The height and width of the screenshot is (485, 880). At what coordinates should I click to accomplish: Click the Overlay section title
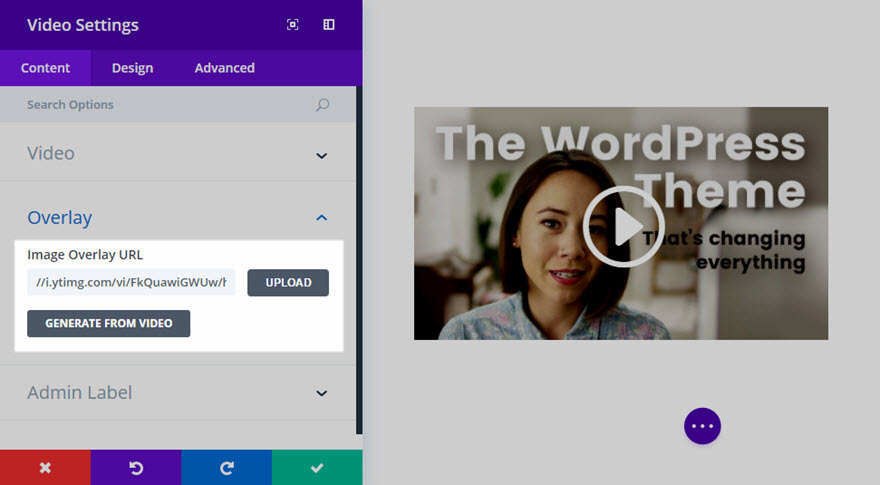[59, 218]
